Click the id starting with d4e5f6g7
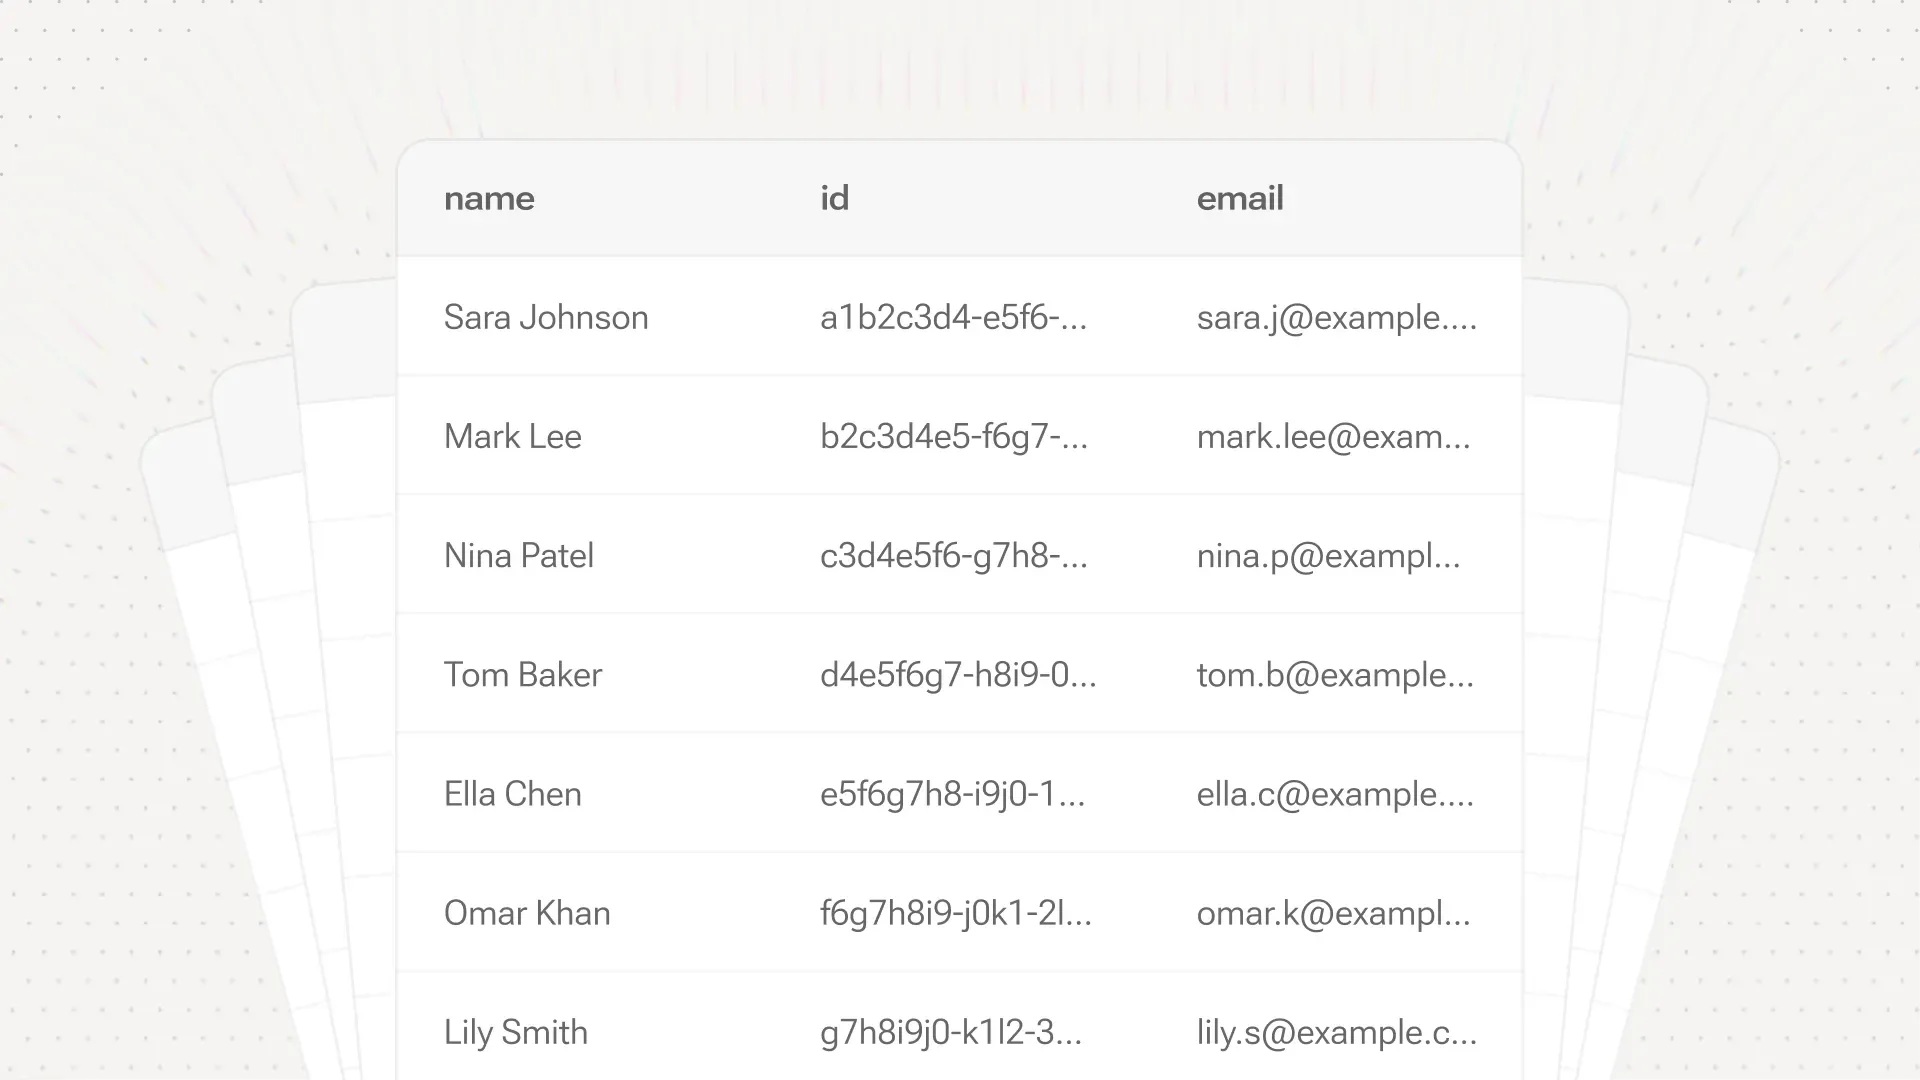The height and width of the screenshot is (1080, 1920). [x=957, y=675]
